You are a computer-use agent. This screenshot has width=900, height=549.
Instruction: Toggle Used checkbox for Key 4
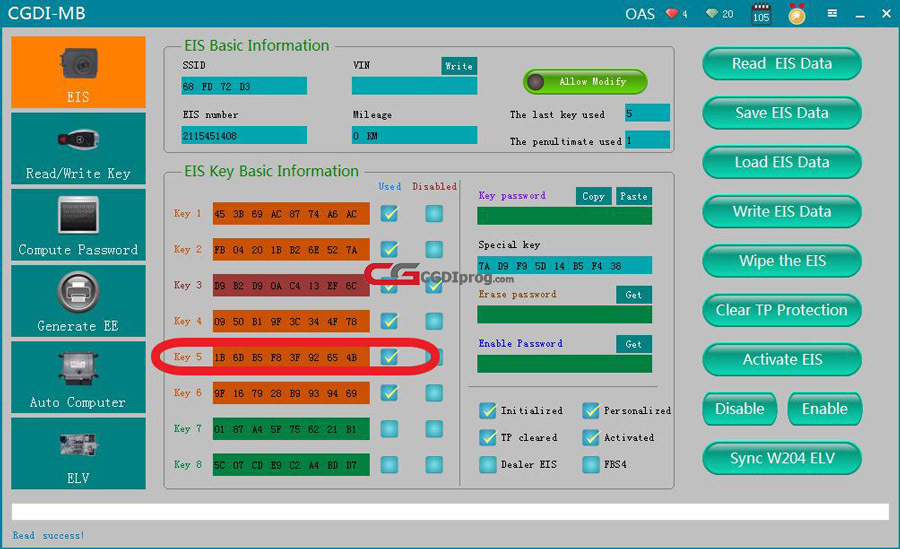click(x=389, y=321)
